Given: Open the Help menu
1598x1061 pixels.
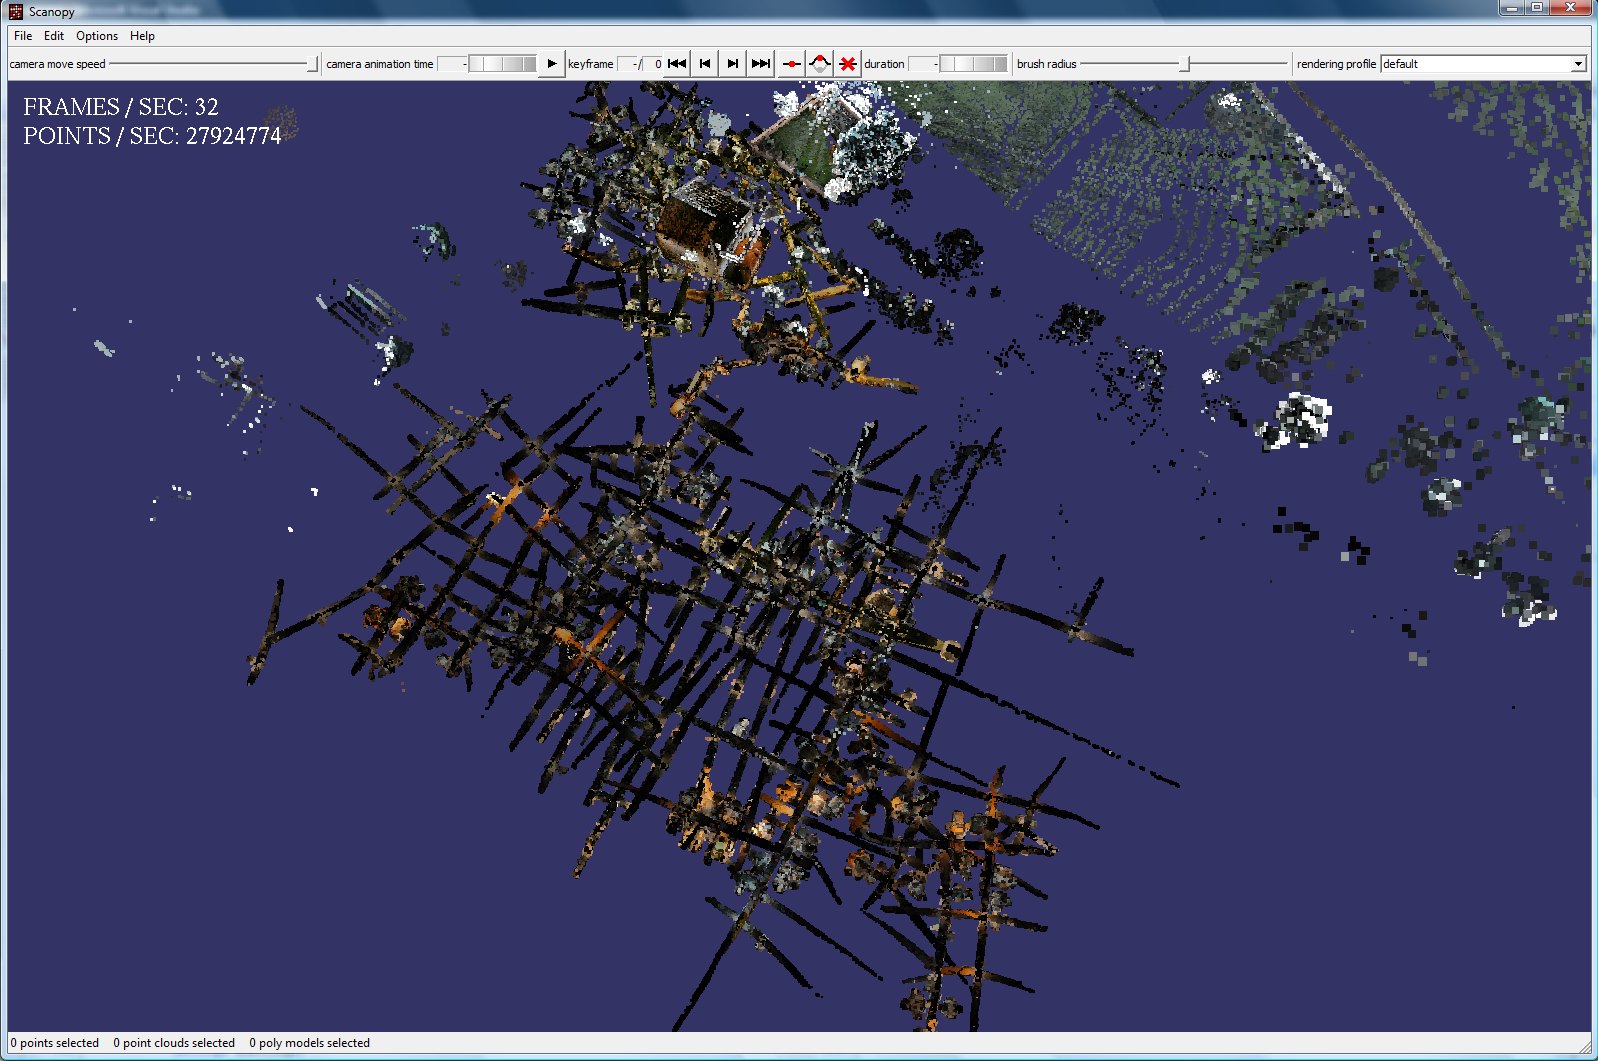Looking at the screenshot, I should pos(142,36).
